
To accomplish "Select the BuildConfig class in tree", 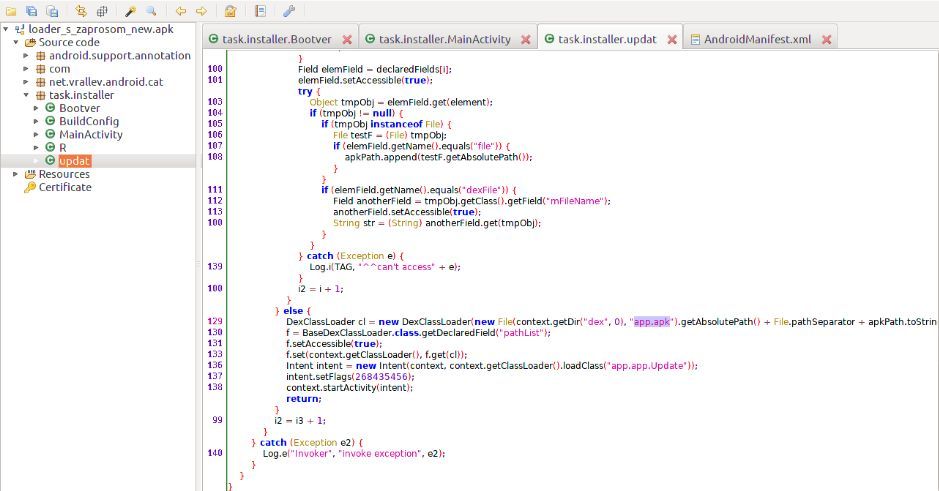I will pyautogui.click(x=90, y=121).
